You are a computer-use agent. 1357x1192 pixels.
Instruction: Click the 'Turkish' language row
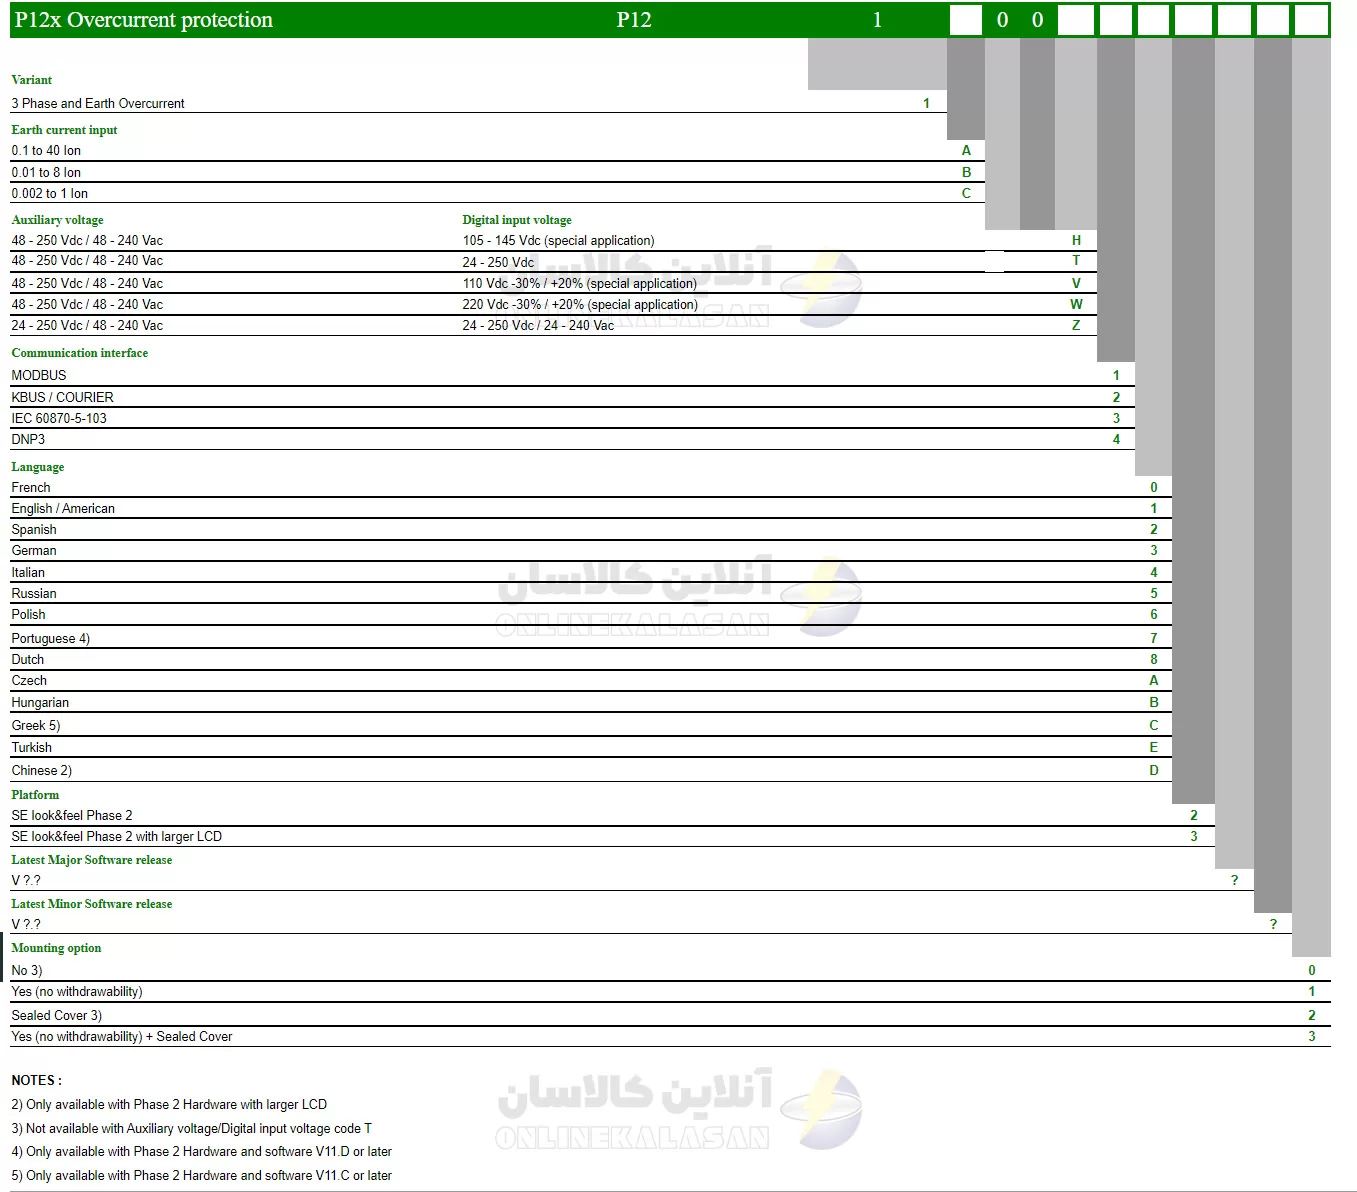(591, 747)
